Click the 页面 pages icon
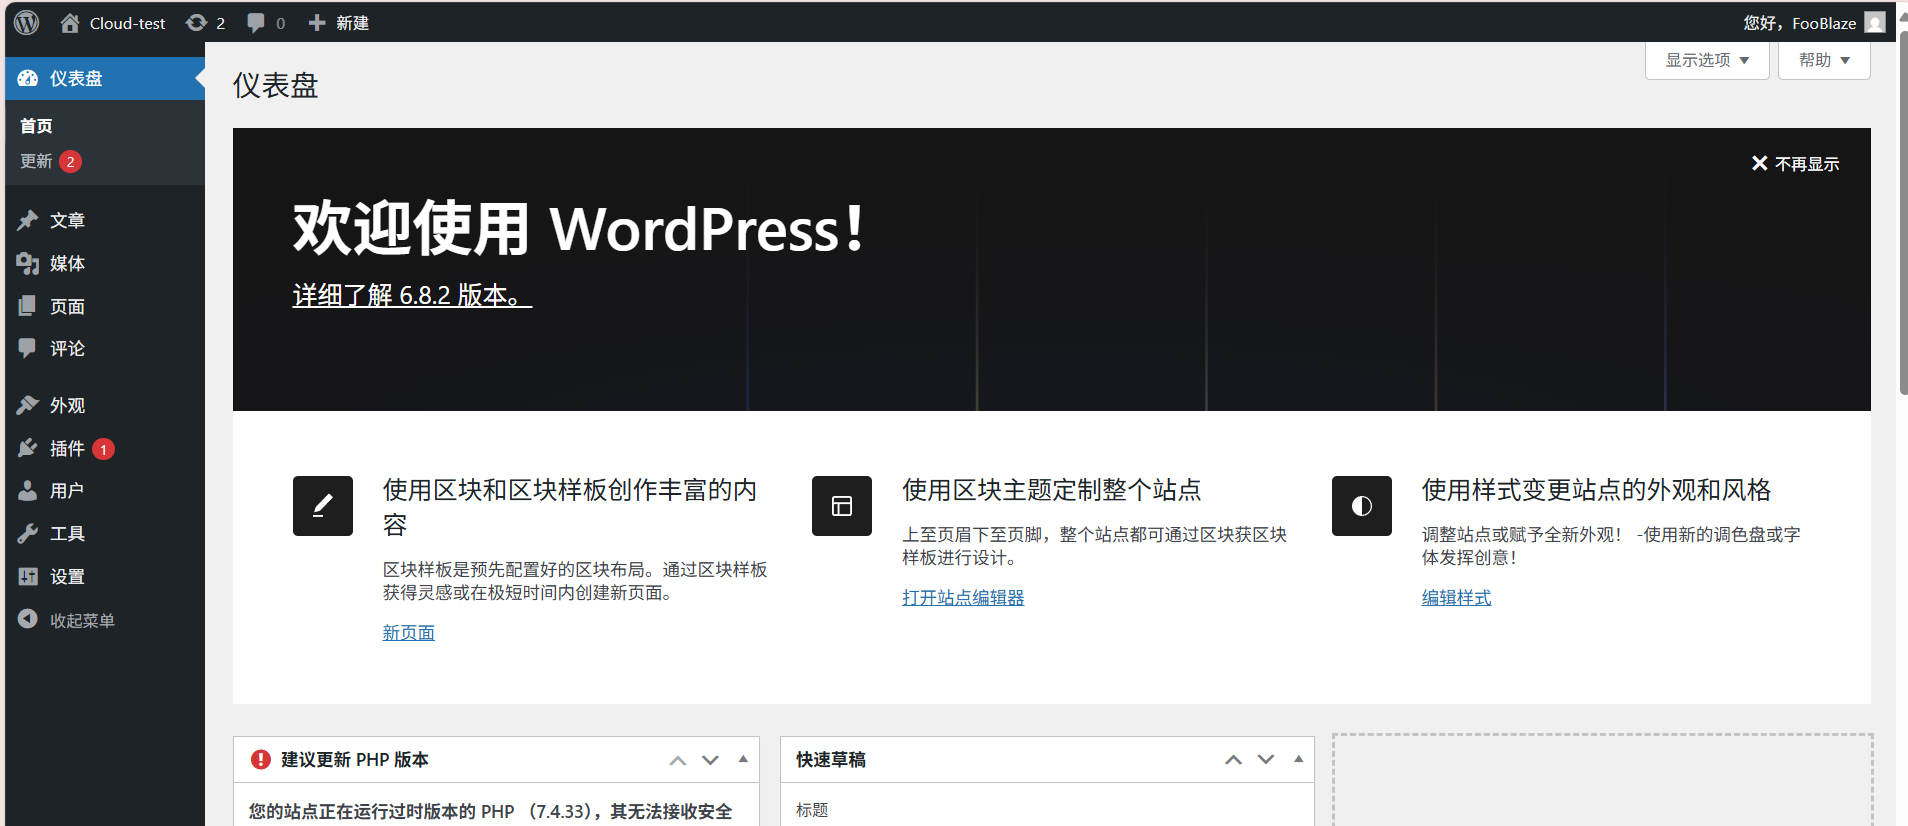 coord(28,306)
